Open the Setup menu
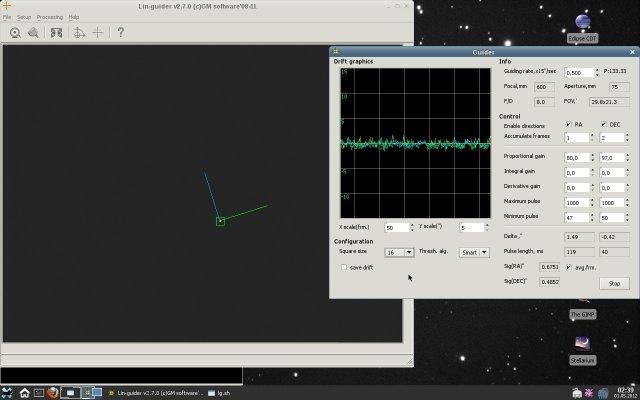Screen dimensions: 640x400 [24, 18]
